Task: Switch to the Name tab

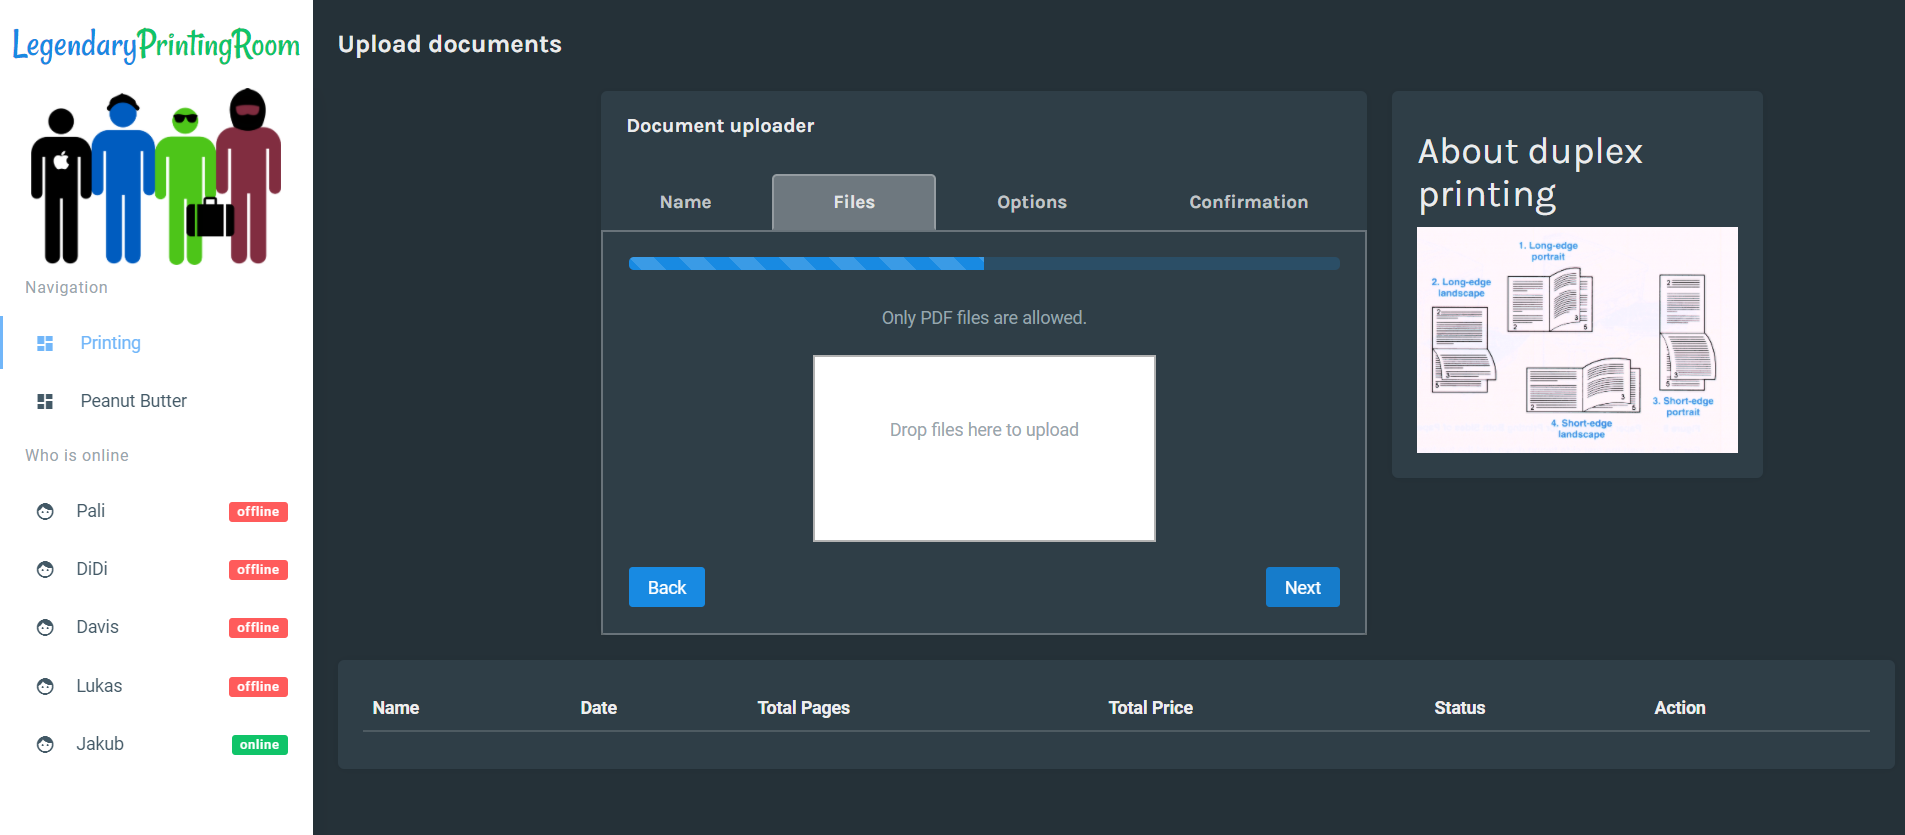Action: pos(685,202)
